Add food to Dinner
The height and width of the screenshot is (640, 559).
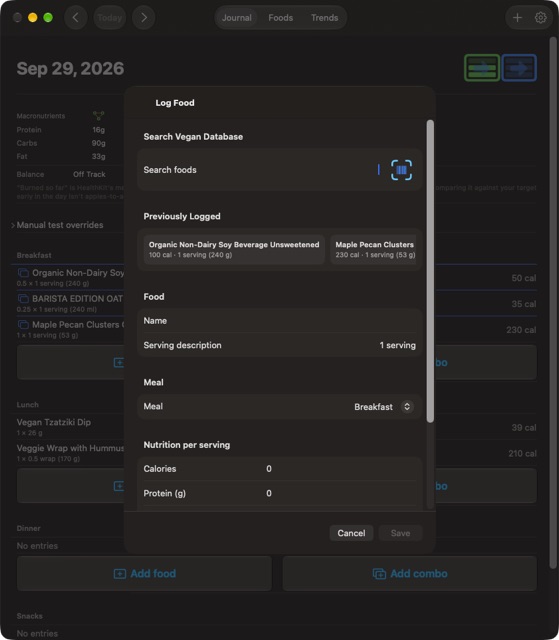(x=144, y=573)
